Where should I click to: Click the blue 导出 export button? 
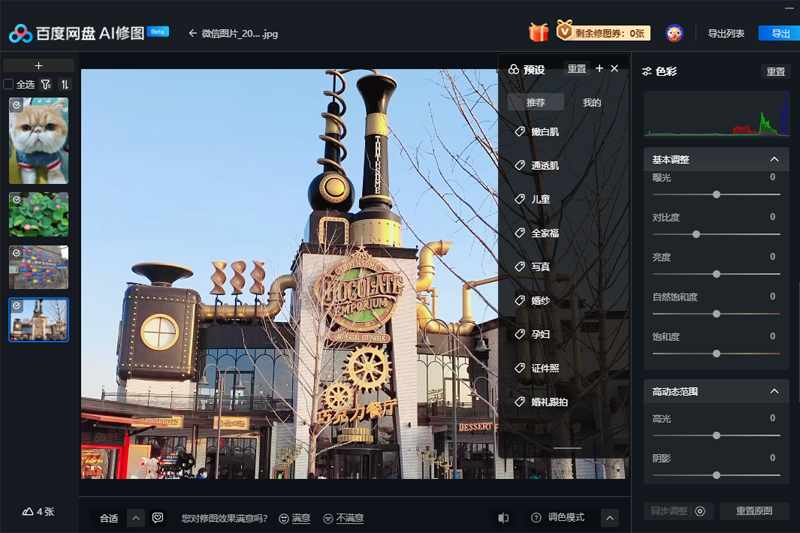tap(780, 33)
